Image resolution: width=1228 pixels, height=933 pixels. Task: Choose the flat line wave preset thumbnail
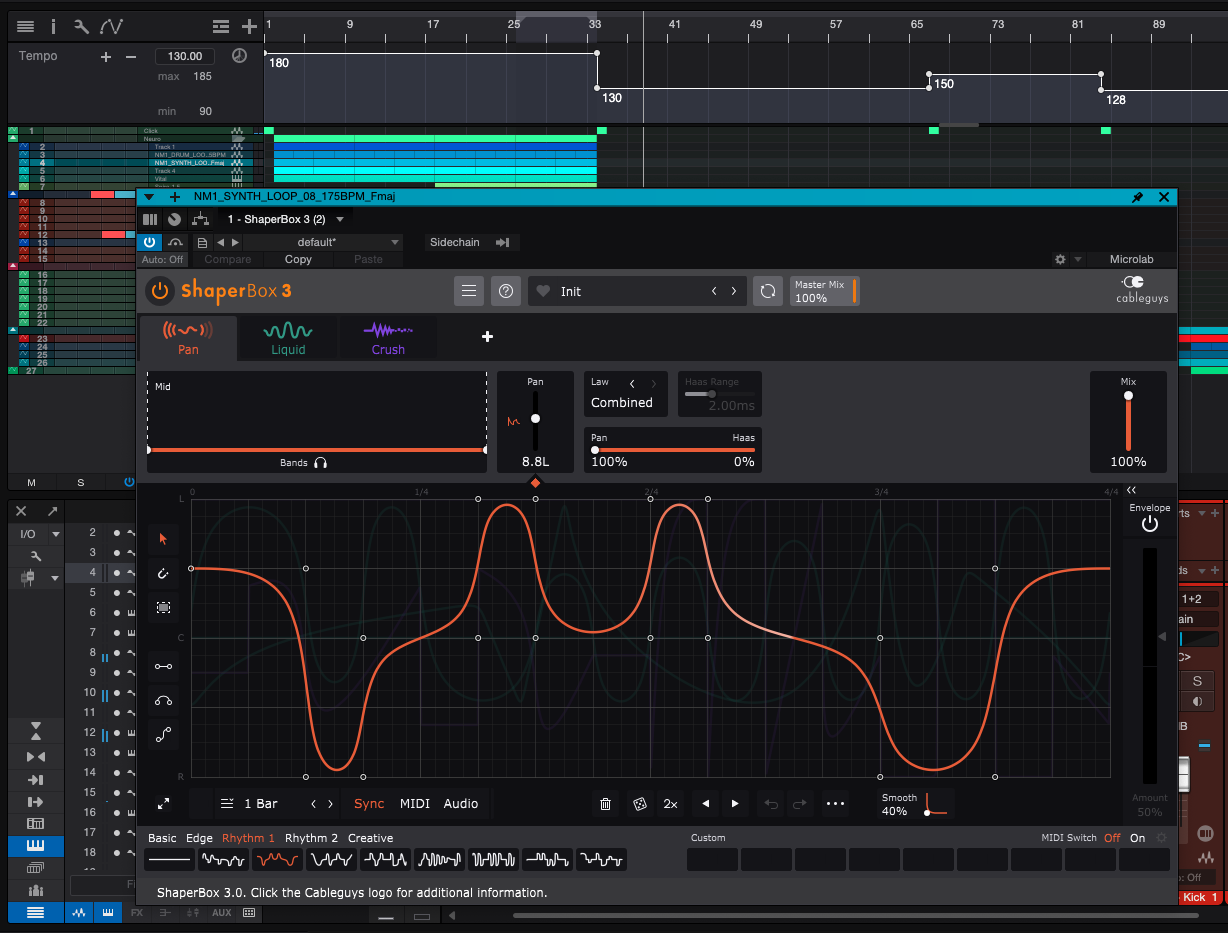[170, 859]
